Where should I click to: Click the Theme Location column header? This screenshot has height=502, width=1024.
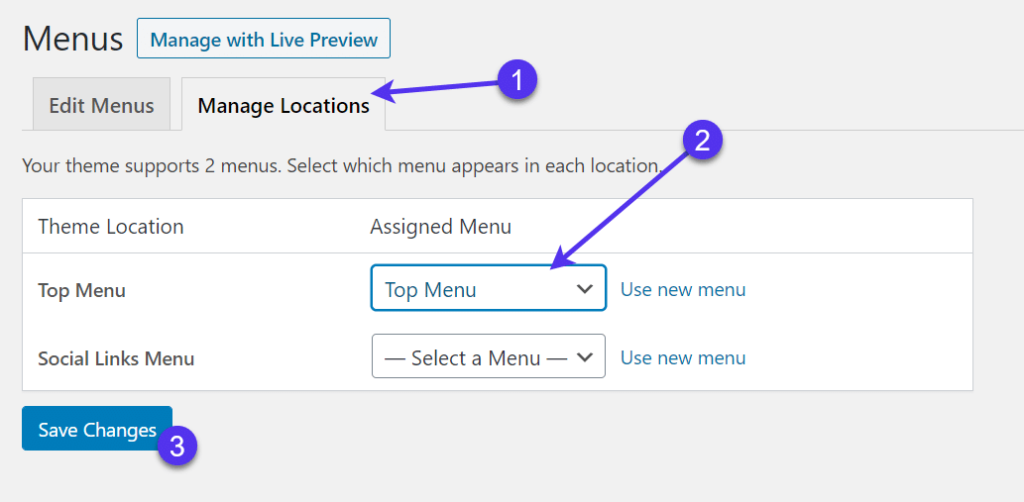[x=111, y=227]
